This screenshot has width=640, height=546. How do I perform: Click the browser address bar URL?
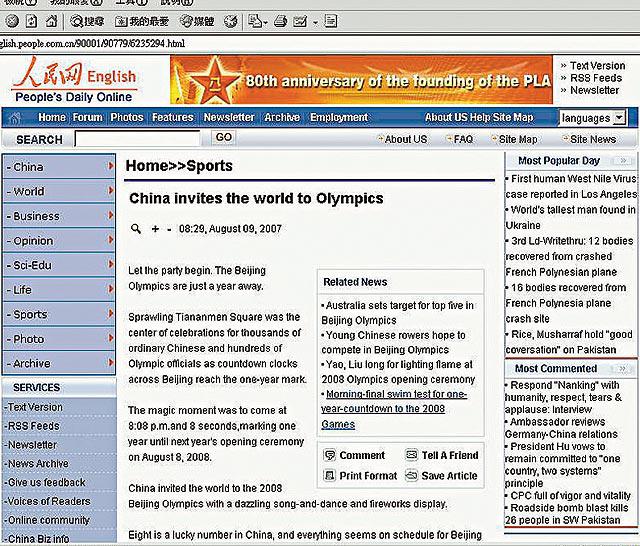(x=93, y=43)
